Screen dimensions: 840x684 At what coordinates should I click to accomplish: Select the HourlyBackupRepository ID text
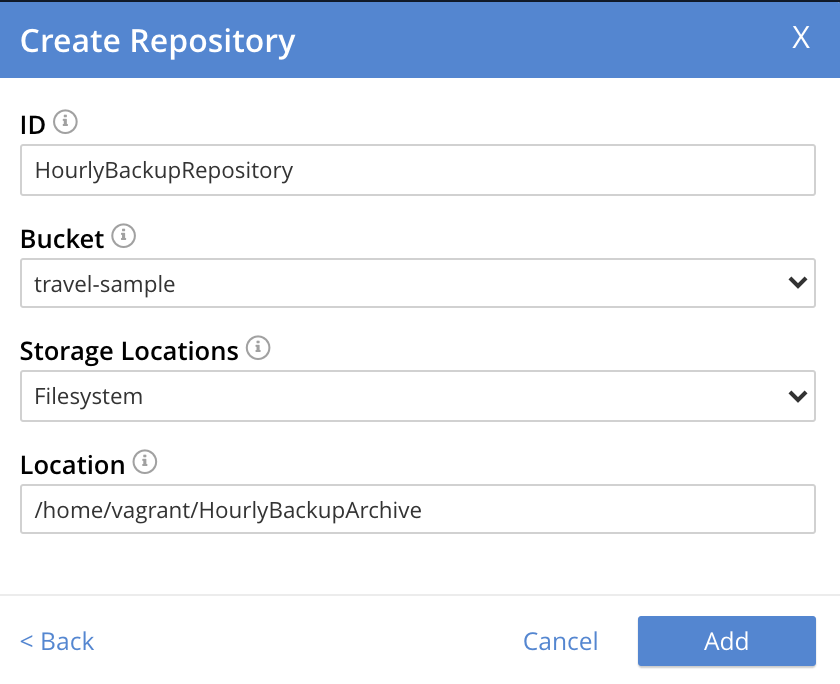tap(160, 170)
